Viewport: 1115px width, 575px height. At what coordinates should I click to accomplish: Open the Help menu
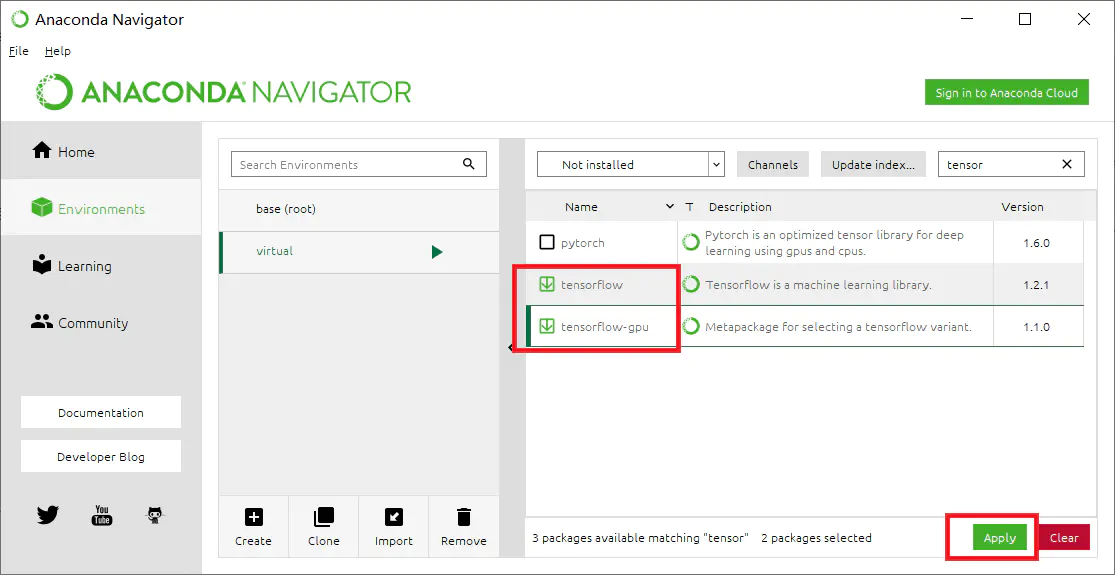(x=58, y=51)
